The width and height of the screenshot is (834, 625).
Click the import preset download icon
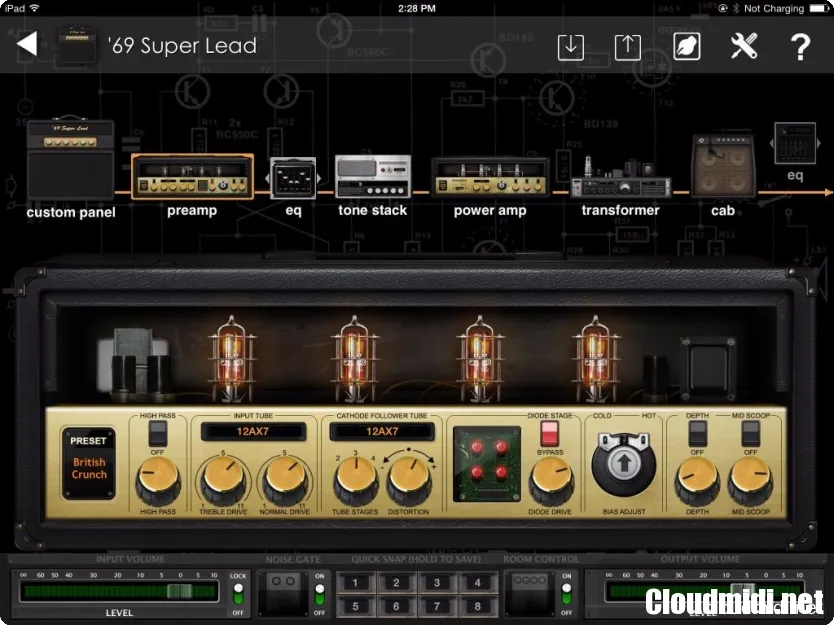click(570, 46)
